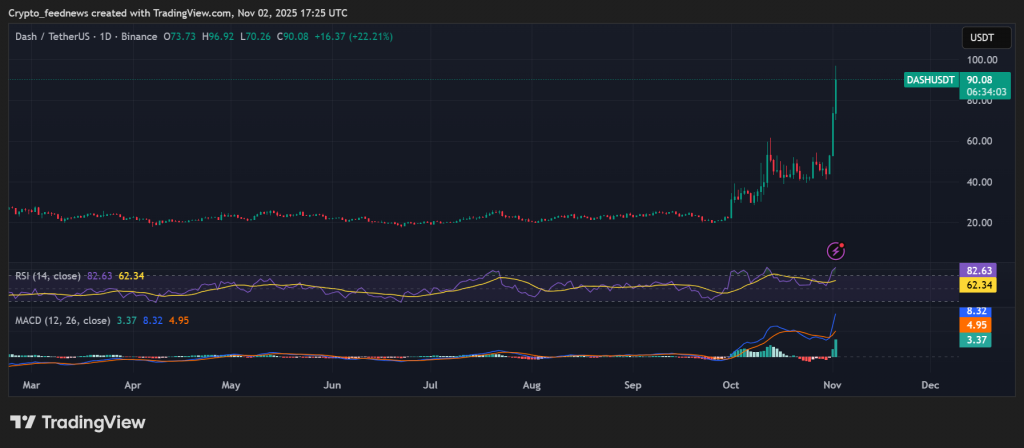Click the yellow 62.34 RSI scale tag
Image resolution: width=1024 pixels, height=448 pixels.
pyautogui.click(x=976, y=285)
